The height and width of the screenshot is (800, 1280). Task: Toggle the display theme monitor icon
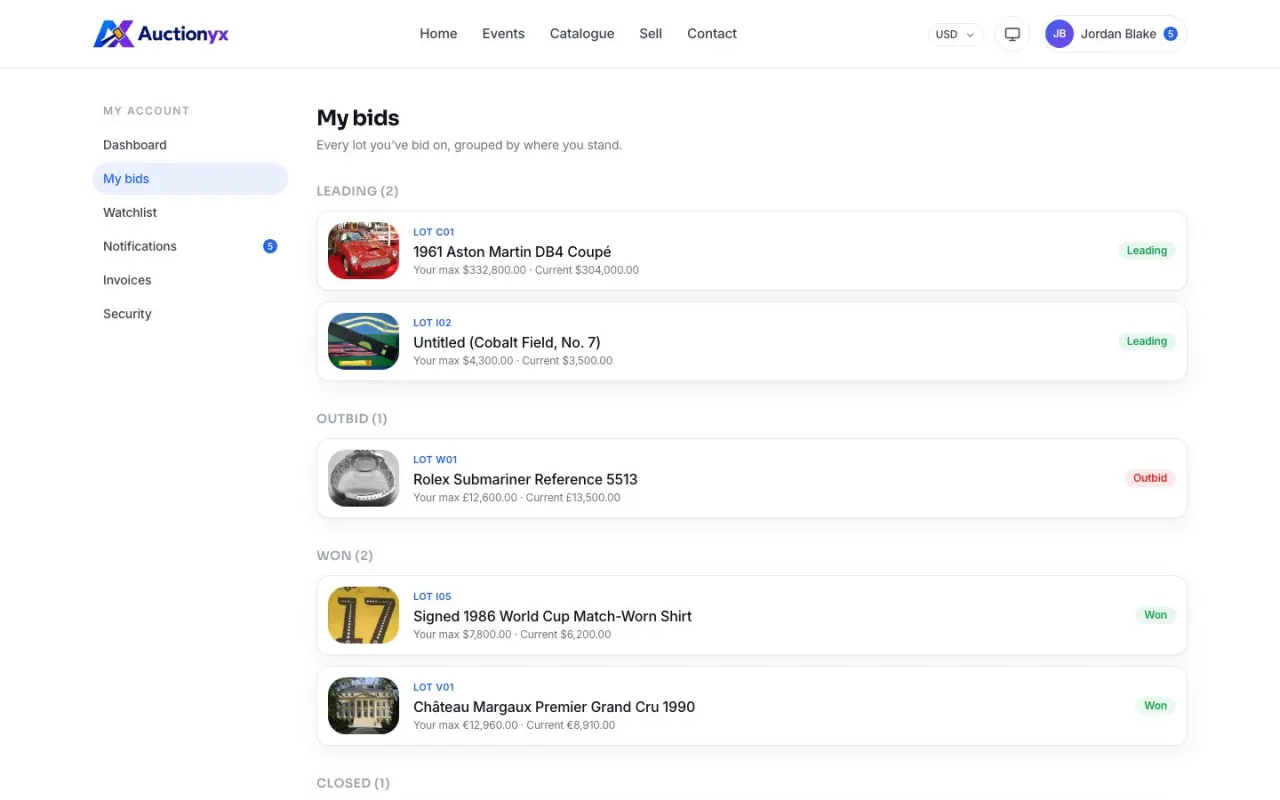tap(1012, 34)
